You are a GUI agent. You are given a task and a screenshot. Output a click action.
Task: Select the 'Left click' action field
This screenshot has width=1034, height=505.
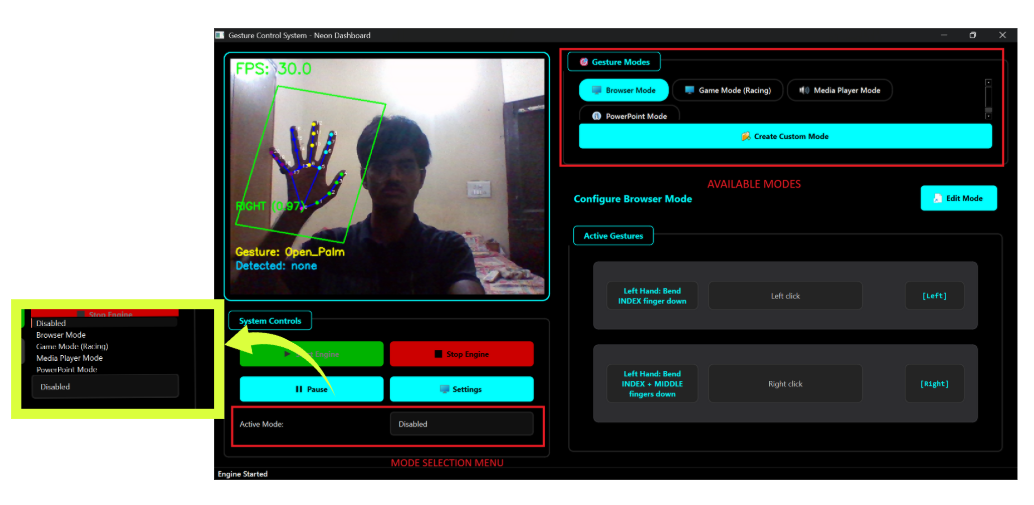pos(785,296)
